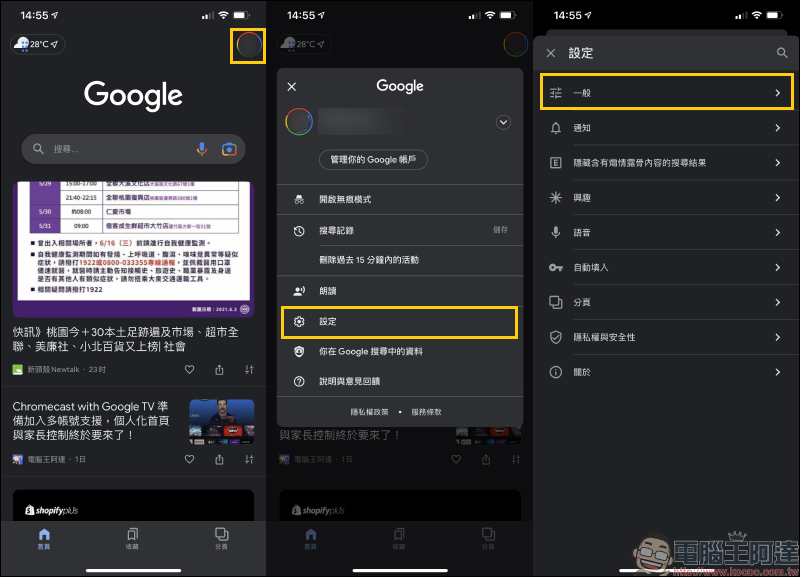Open the Chromecast with Google TV article headline
This screenshot has width=800, height=577.
(91, 421)
